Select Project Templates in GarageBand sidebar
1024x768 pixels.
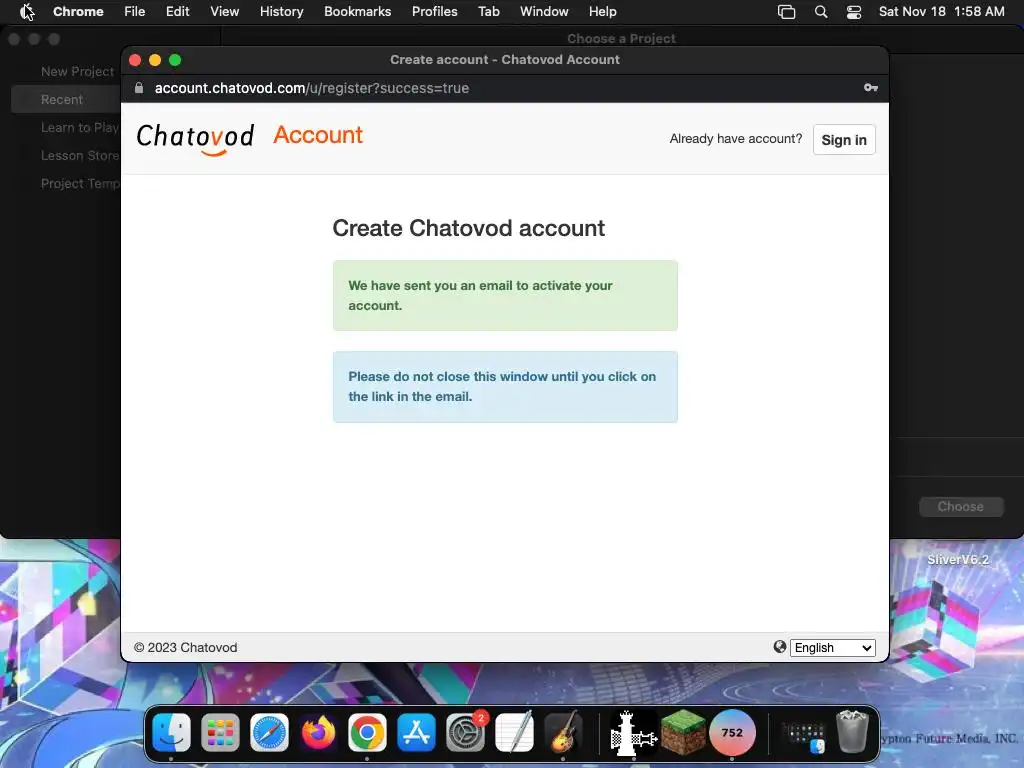pyautogui.click(x=80, y=184)
